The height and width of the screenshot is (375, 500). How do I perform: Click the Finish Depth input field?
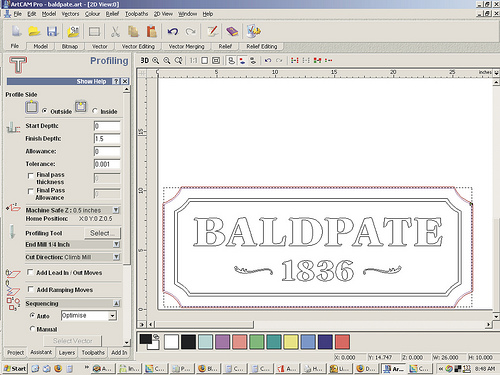tap(107, 139)
